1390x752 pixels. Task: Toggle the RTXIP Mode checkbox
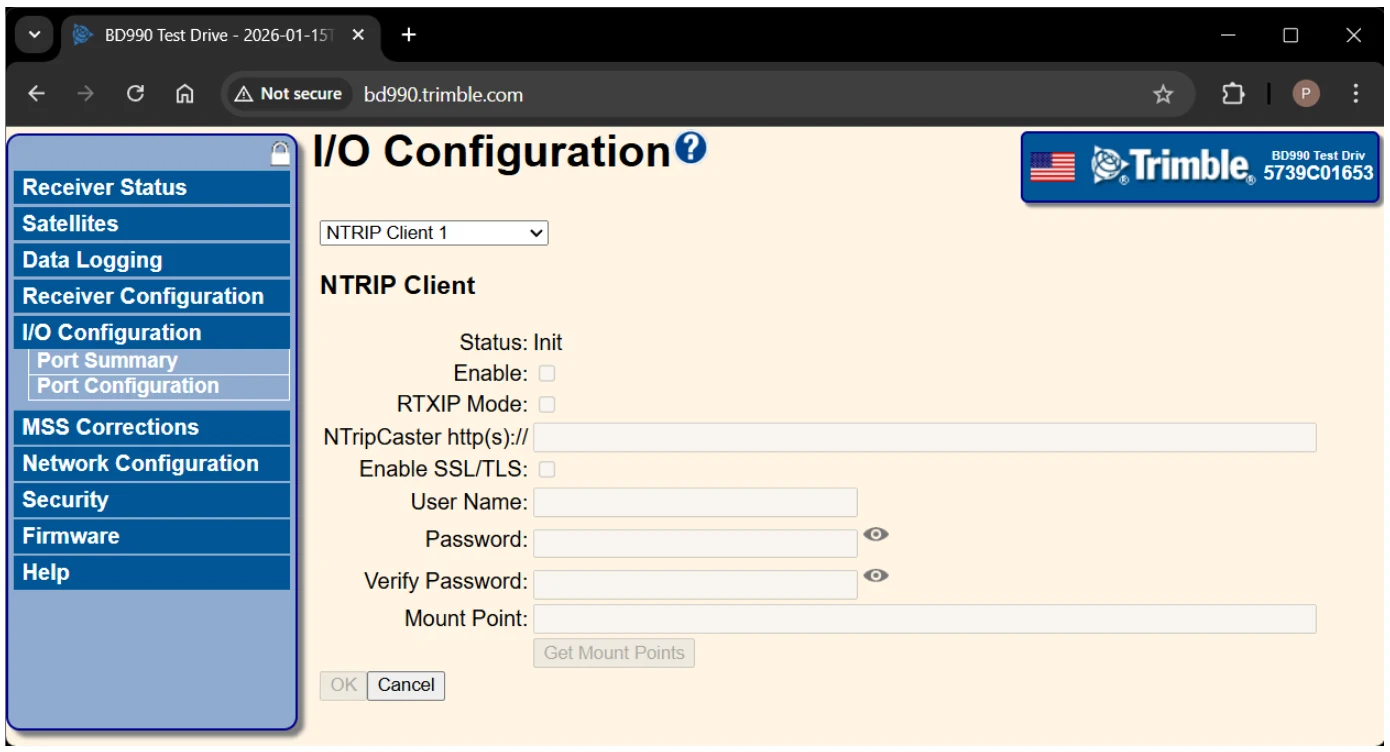[x=547, y=405]
